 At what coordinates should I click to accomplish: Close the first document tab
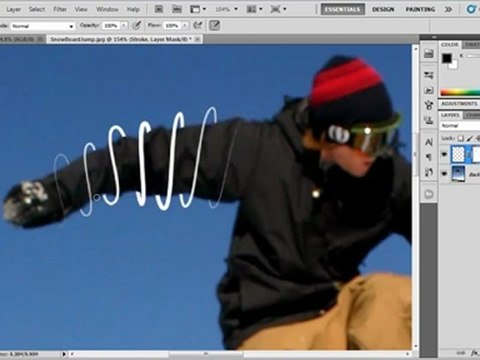coord(40,39)
